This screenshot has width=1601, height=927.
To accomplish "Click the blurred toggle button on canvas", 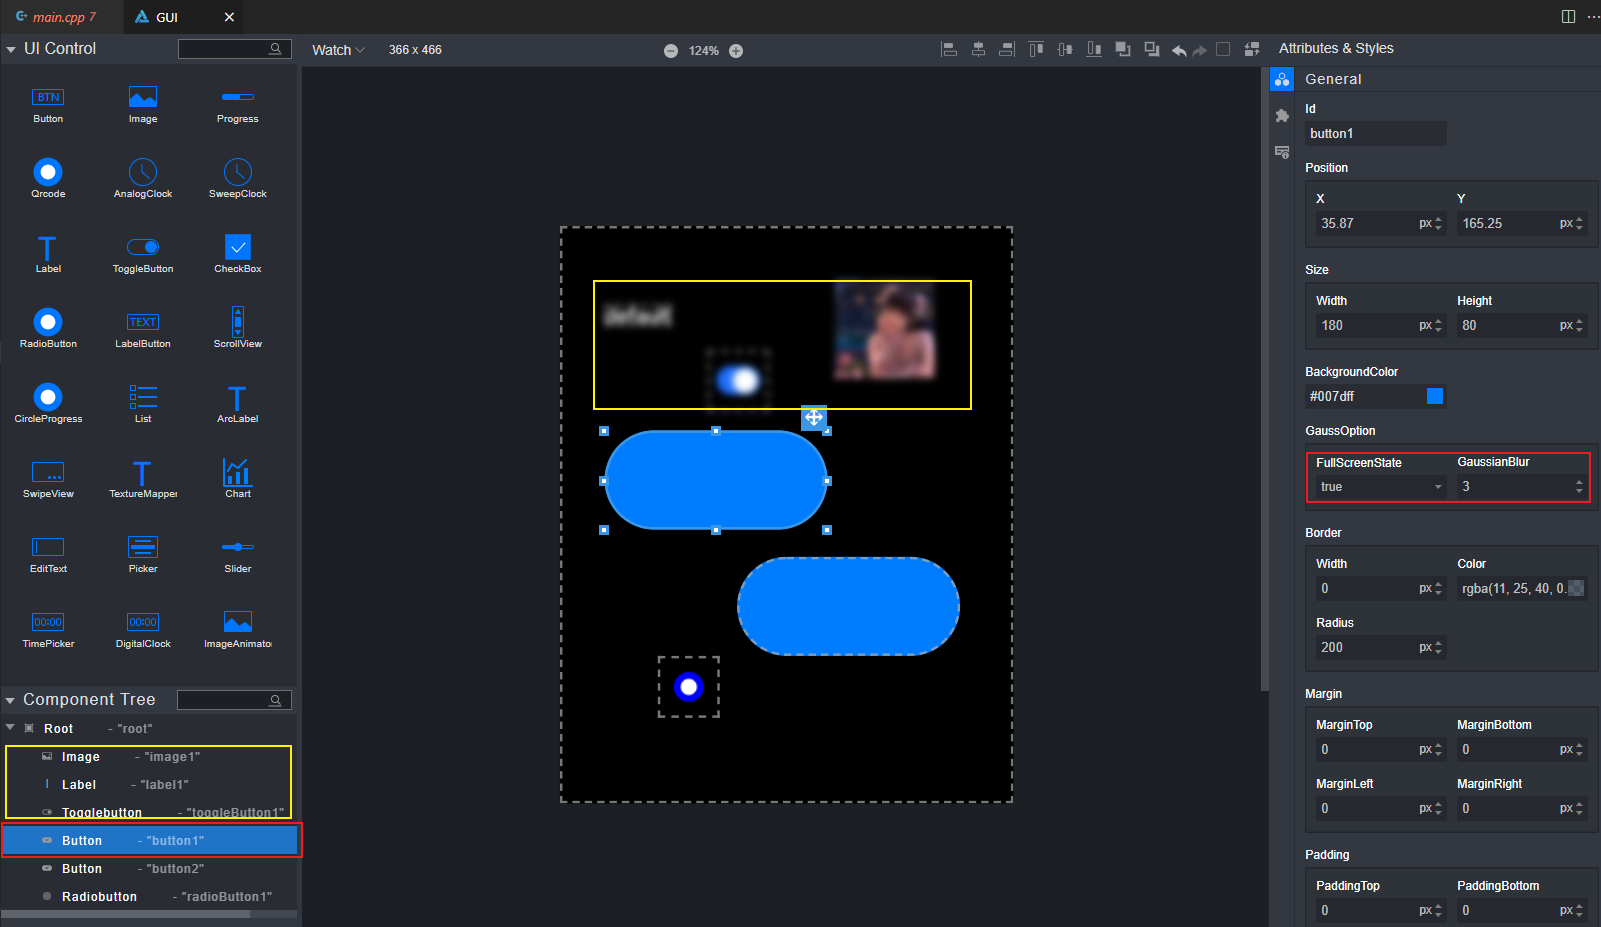I will click(739, 380).
